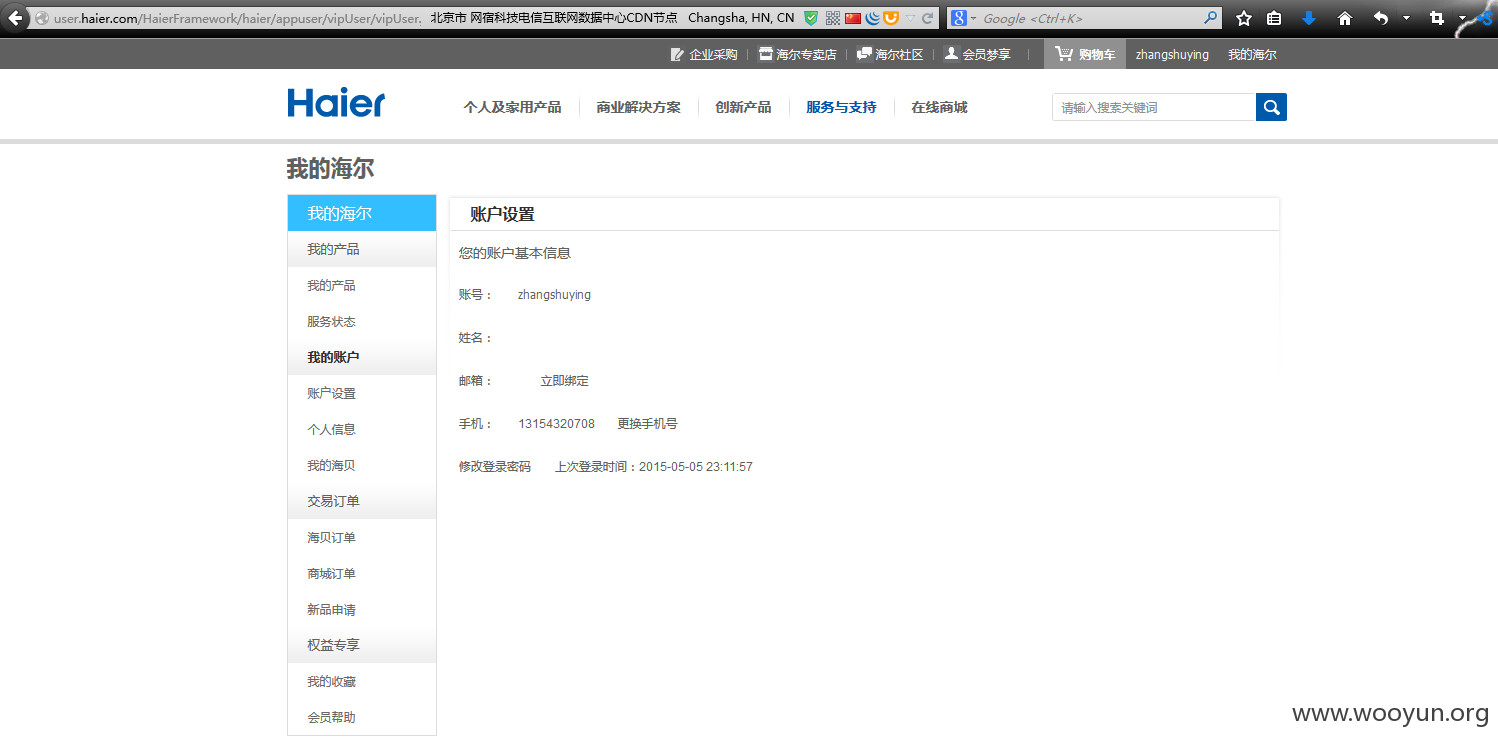
Task: Click the browser back arrow button
Action: click(15, 18)
